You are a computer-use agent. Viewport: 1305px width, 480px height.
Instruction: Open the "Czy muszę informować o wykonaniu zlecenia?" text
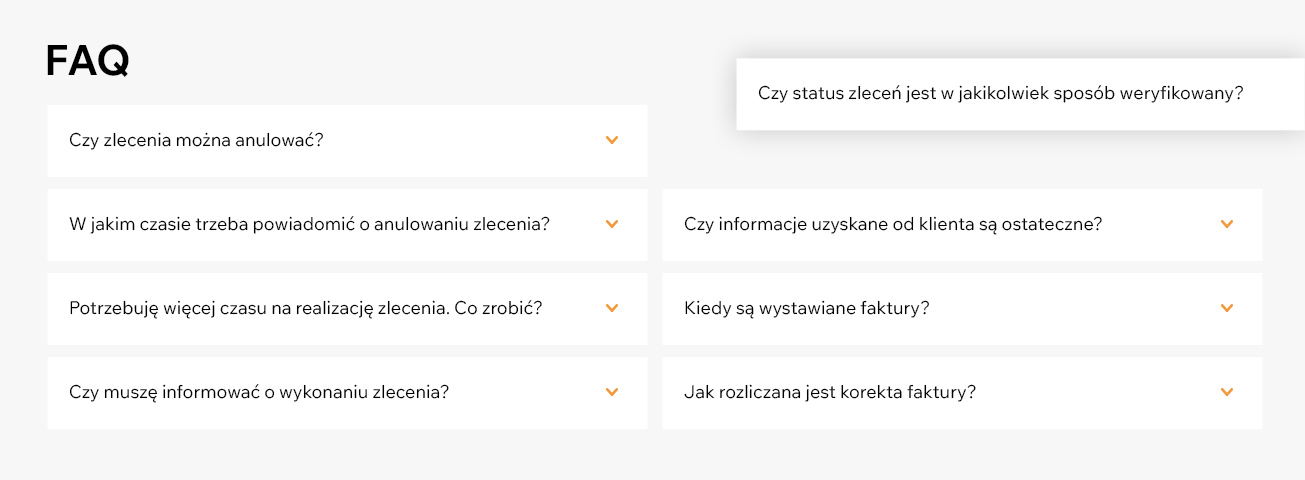point(259,392)
